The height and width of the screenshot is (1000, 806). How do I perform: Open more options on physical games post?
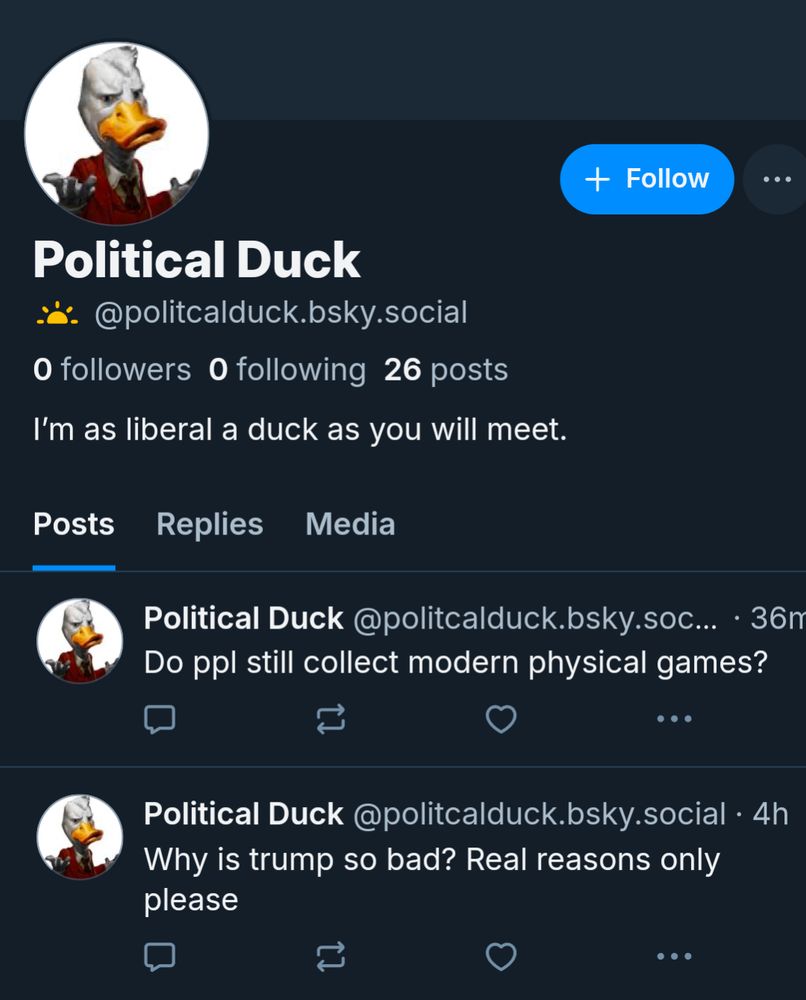(x=674, y=718)
